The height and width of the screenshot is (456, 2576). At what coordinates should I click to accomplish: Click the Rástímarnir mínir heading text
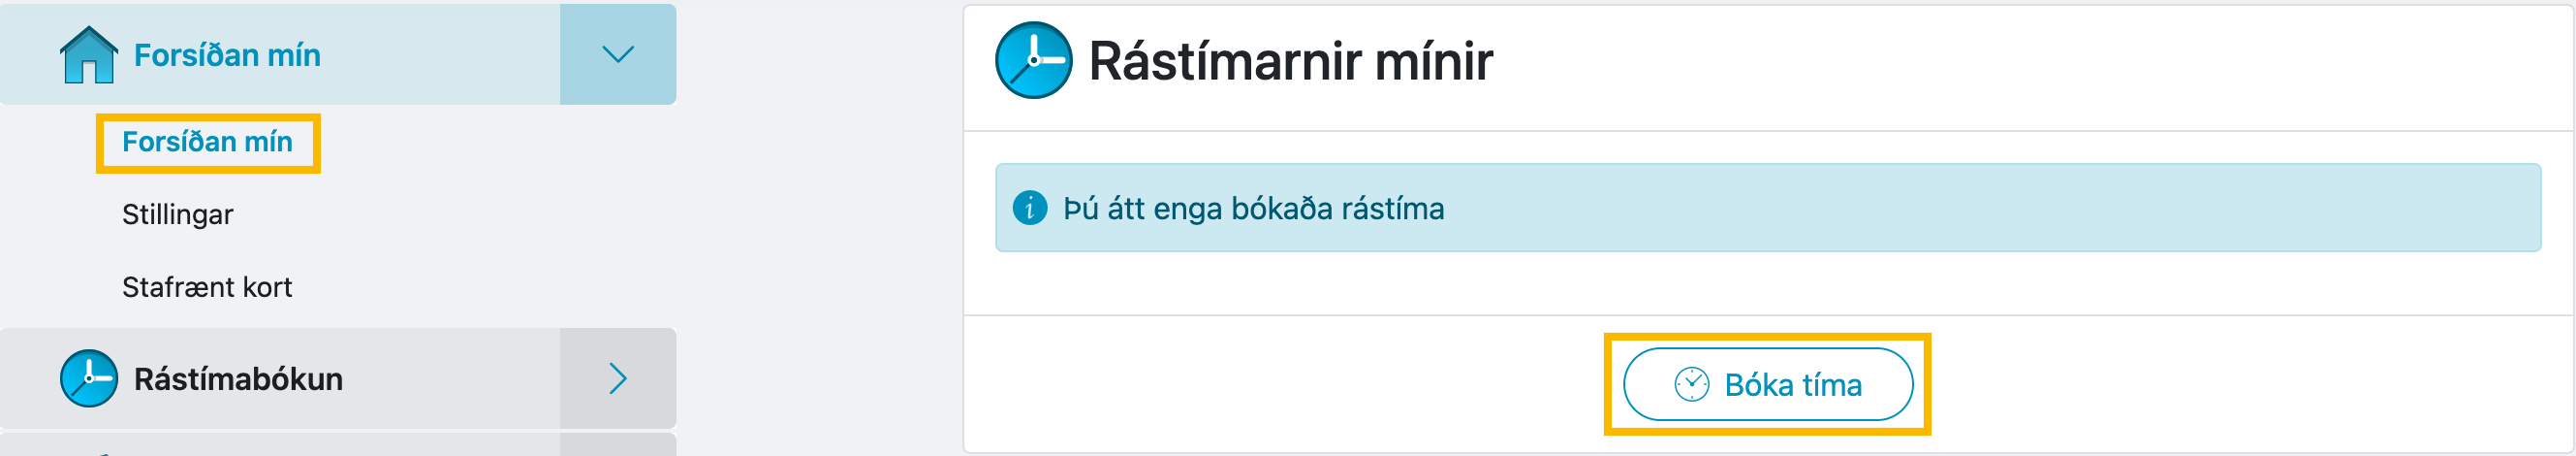pyautogui.click(x=1290, y=61)
